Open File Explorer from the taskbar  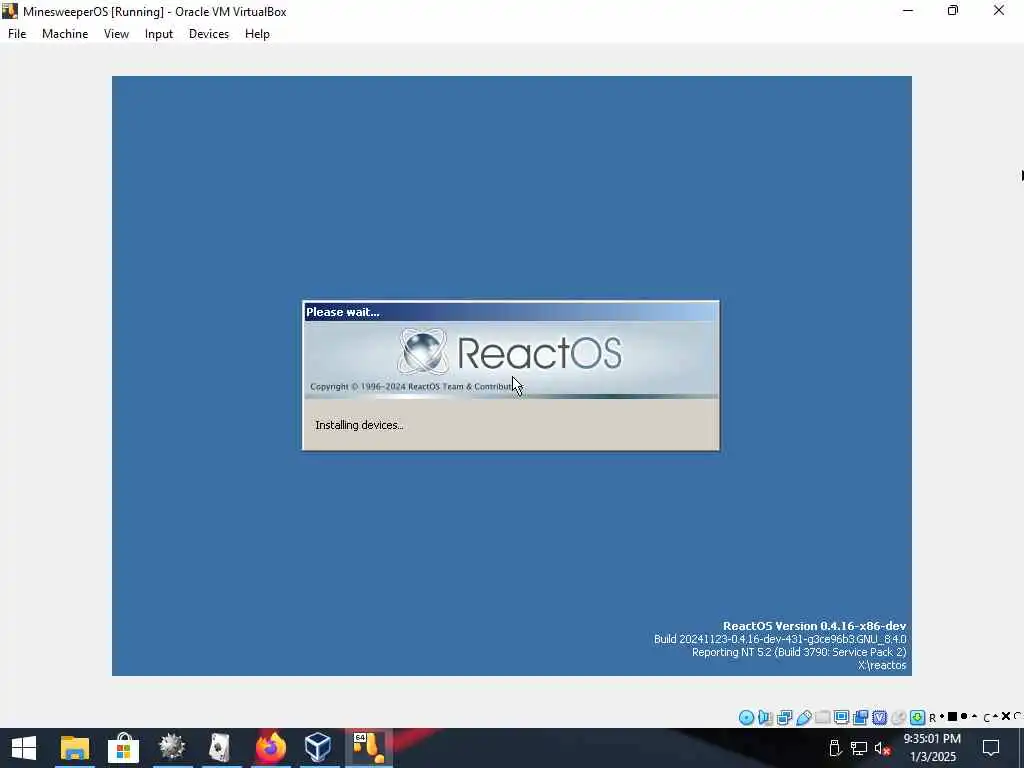74,748
